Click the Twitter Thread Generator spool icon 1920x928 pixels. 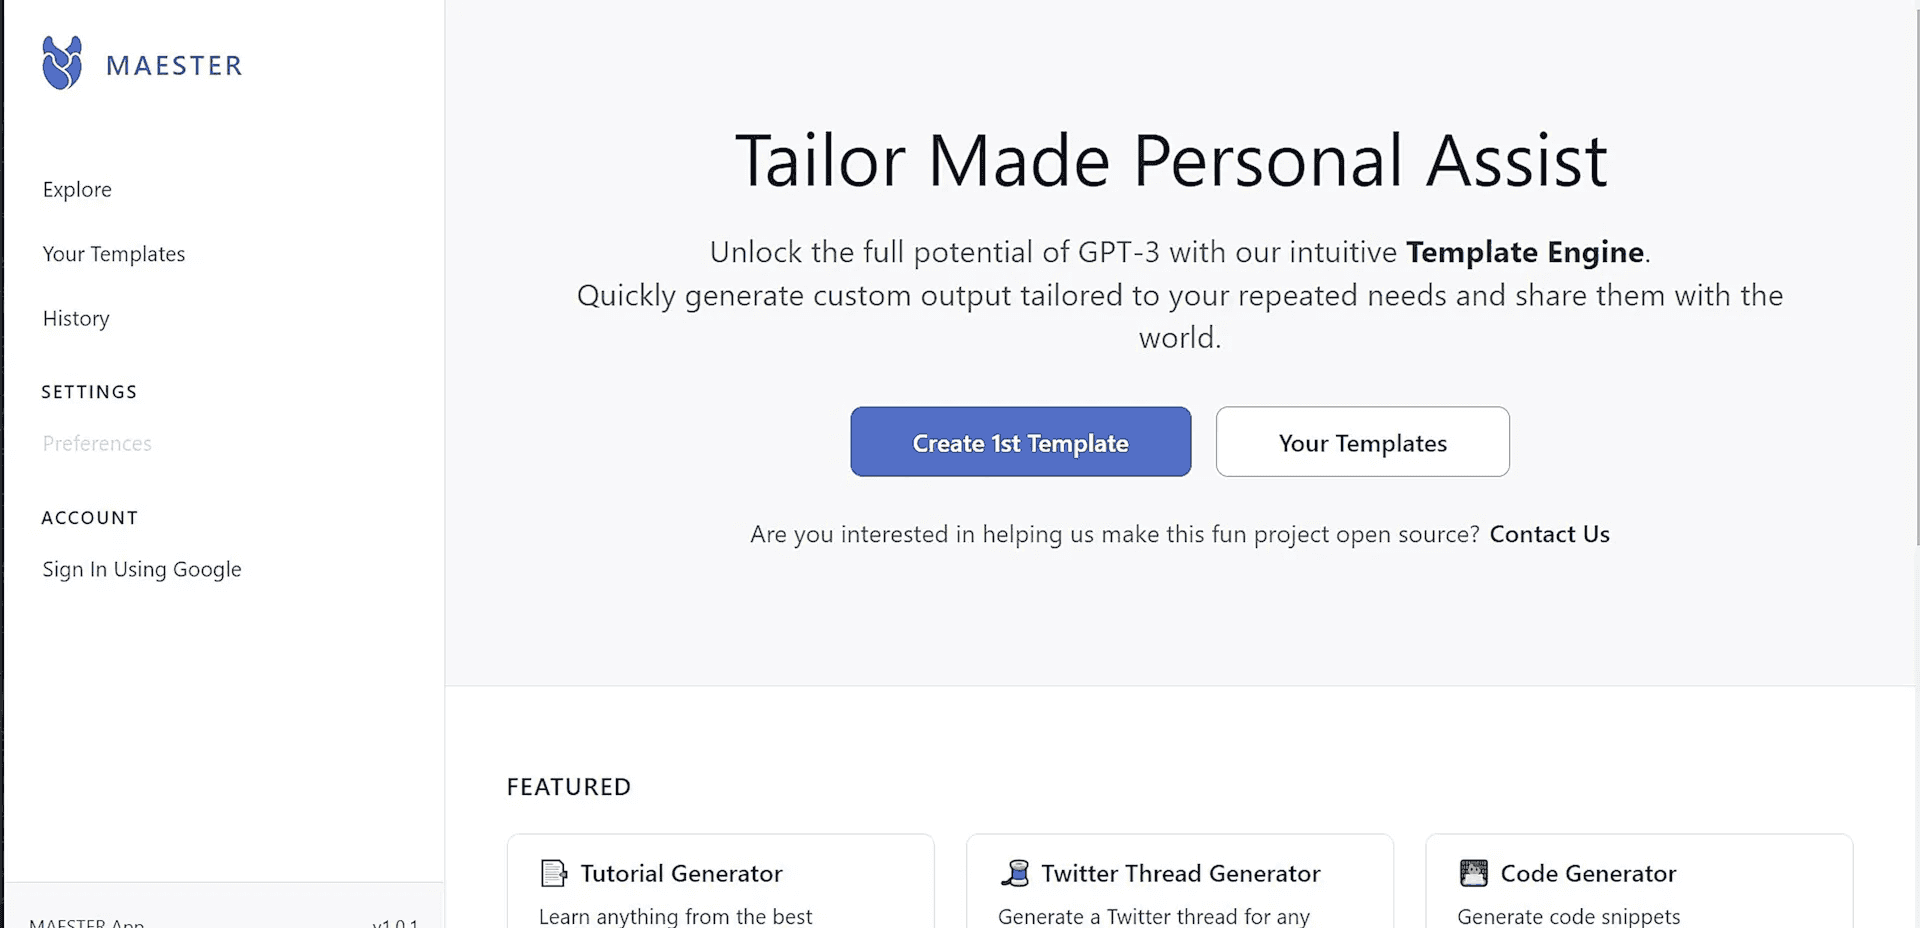pos(1014,873)
